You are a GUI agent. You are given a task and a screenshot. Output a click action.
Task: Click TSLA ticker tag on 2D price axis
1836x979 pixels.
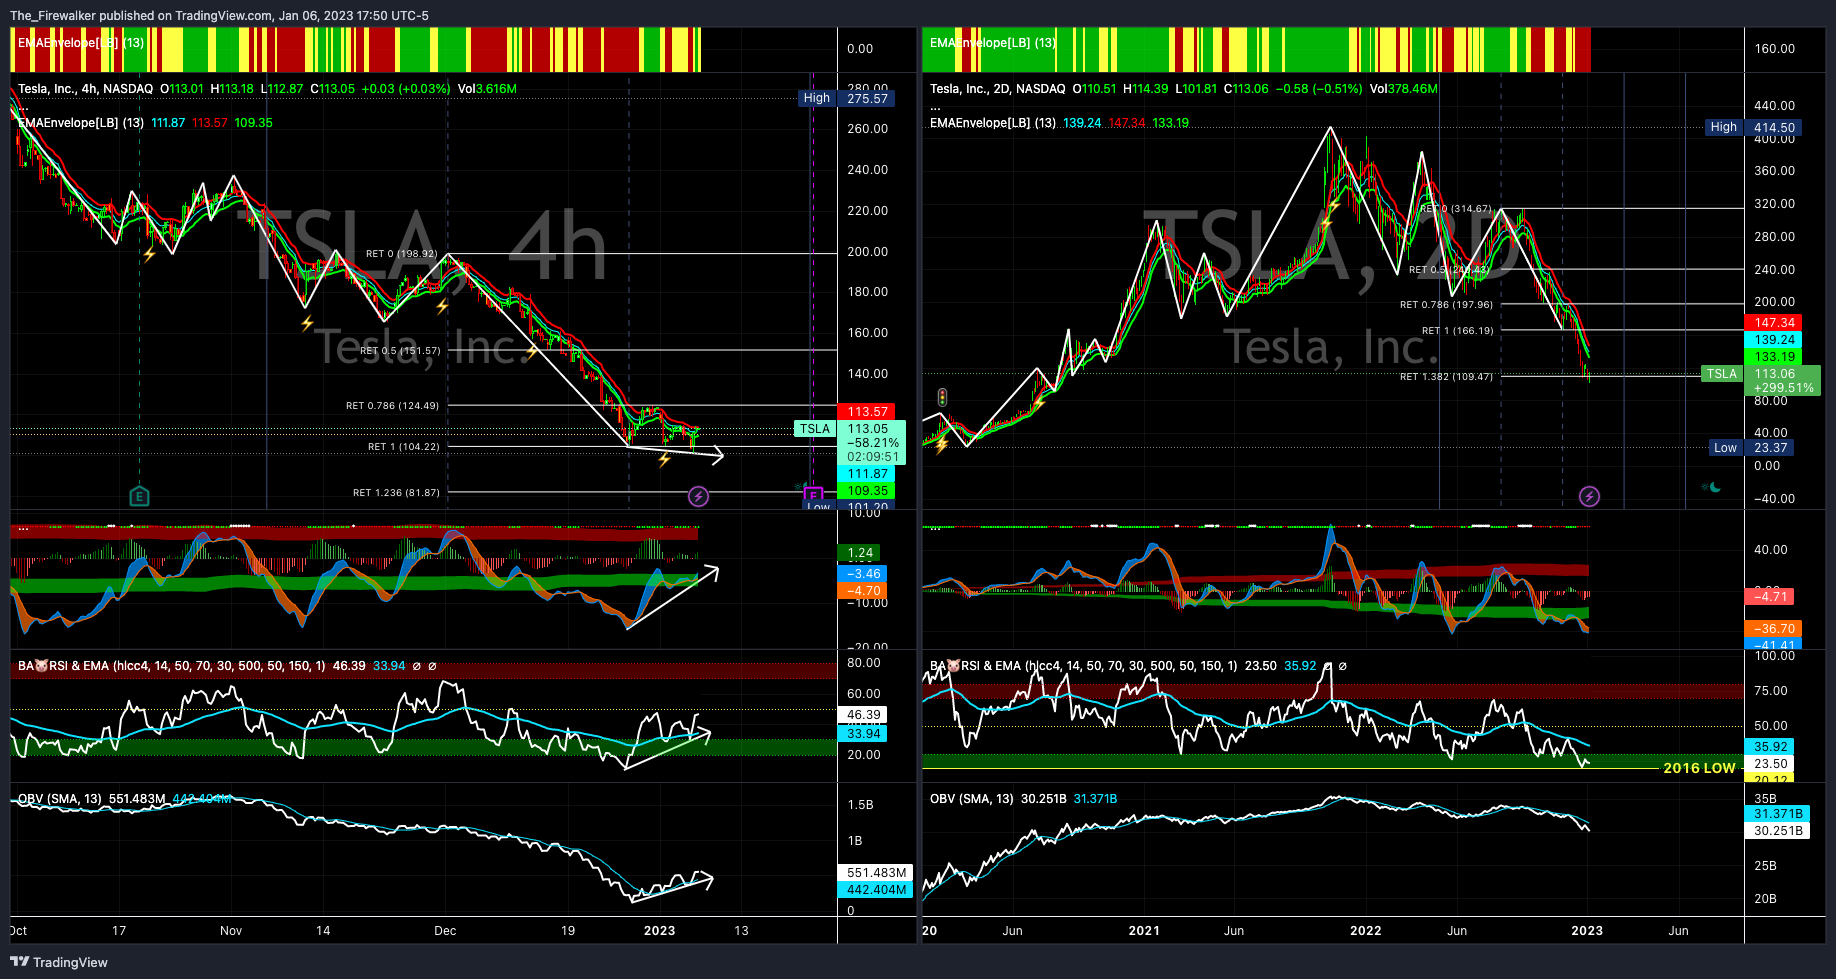pos(1722,374)
